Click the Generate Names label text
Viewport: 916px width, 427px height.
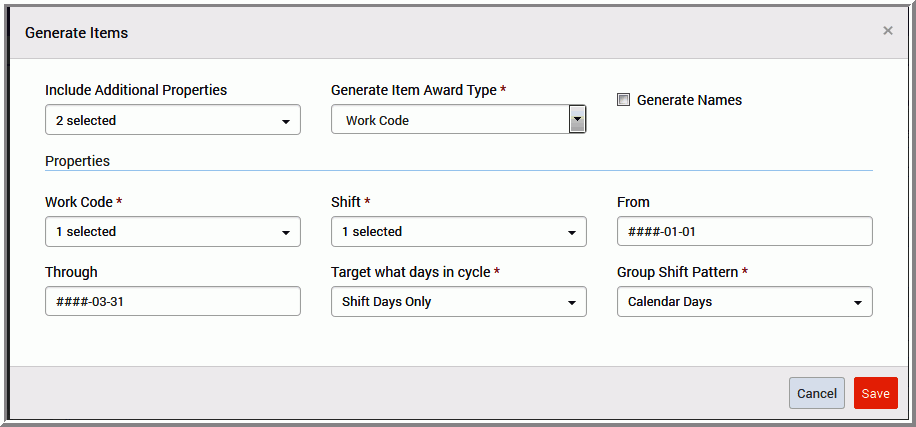tap(689, 100)
